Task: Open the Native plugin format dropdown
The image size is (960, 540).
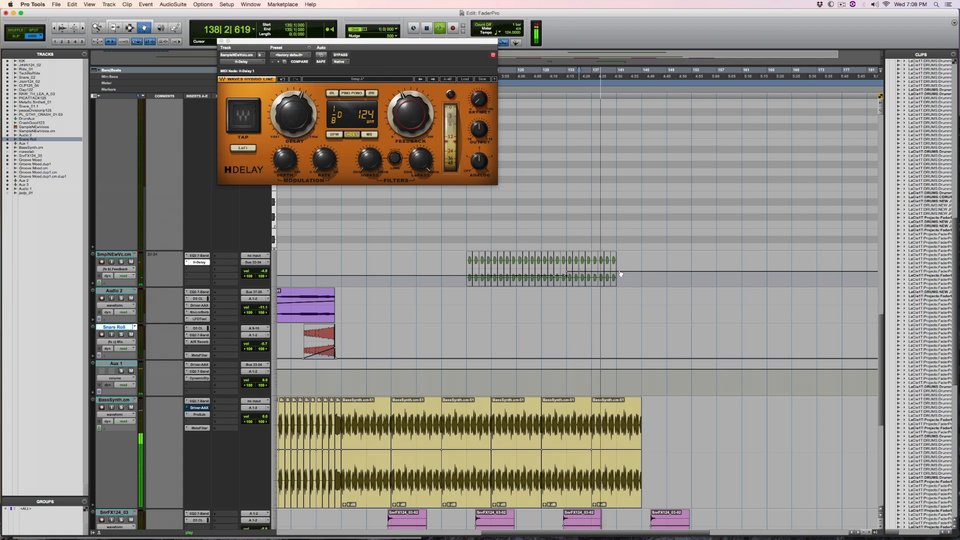Action: [340, 62]
